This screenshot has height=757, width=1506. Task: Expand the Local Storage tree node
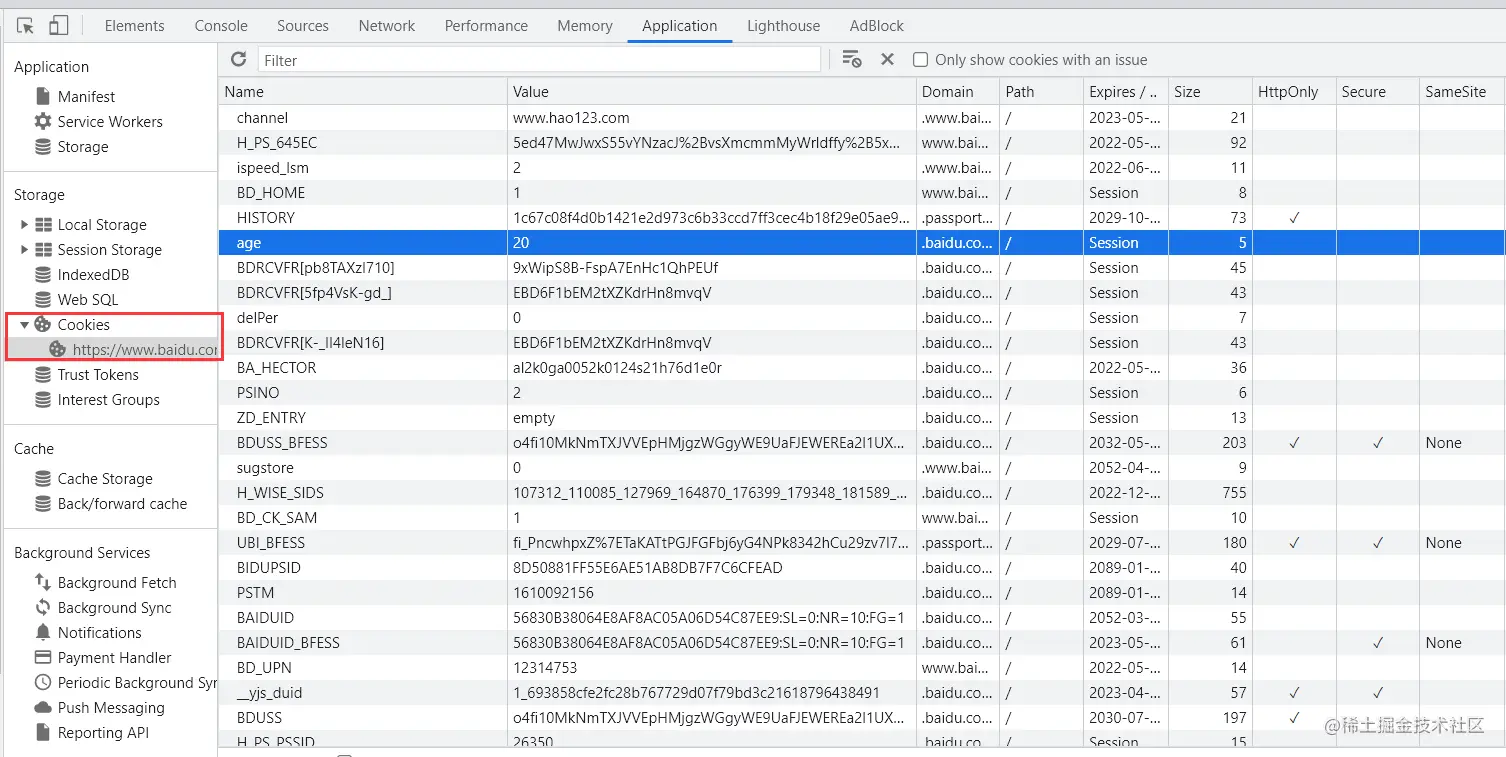24,224
